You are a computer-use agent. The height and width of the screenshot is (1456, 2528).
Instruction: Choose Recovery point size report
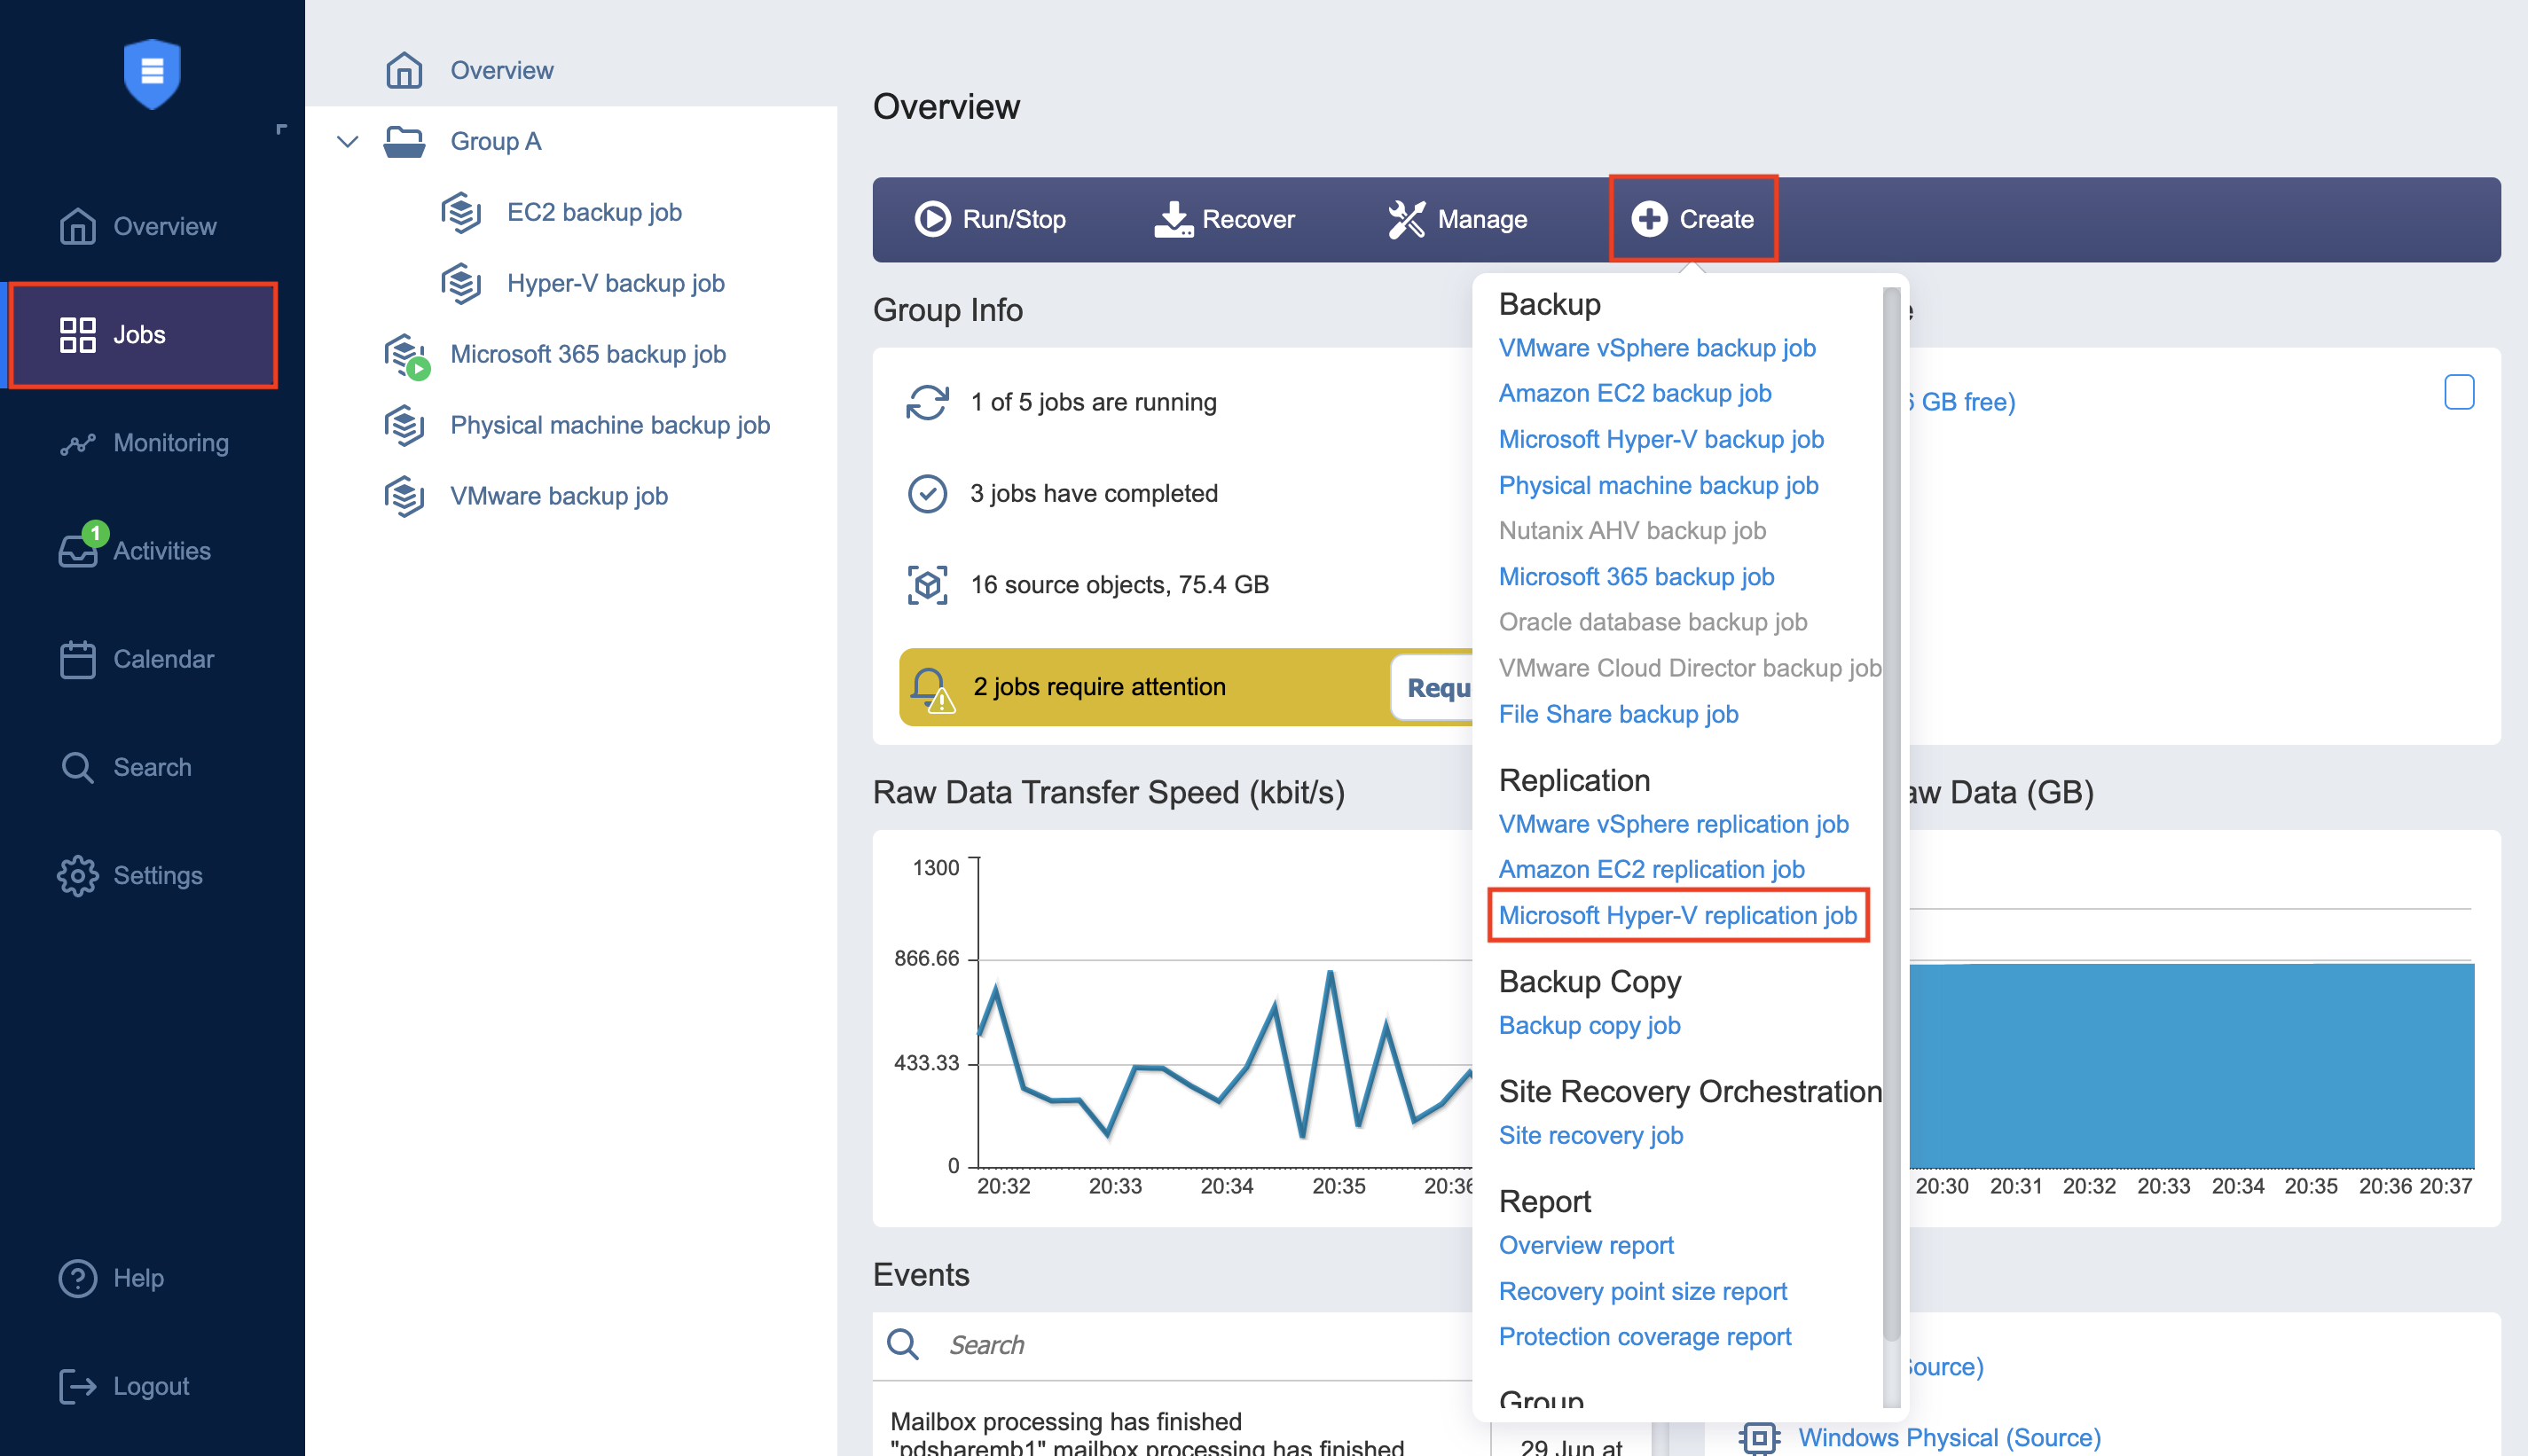1642,1291
